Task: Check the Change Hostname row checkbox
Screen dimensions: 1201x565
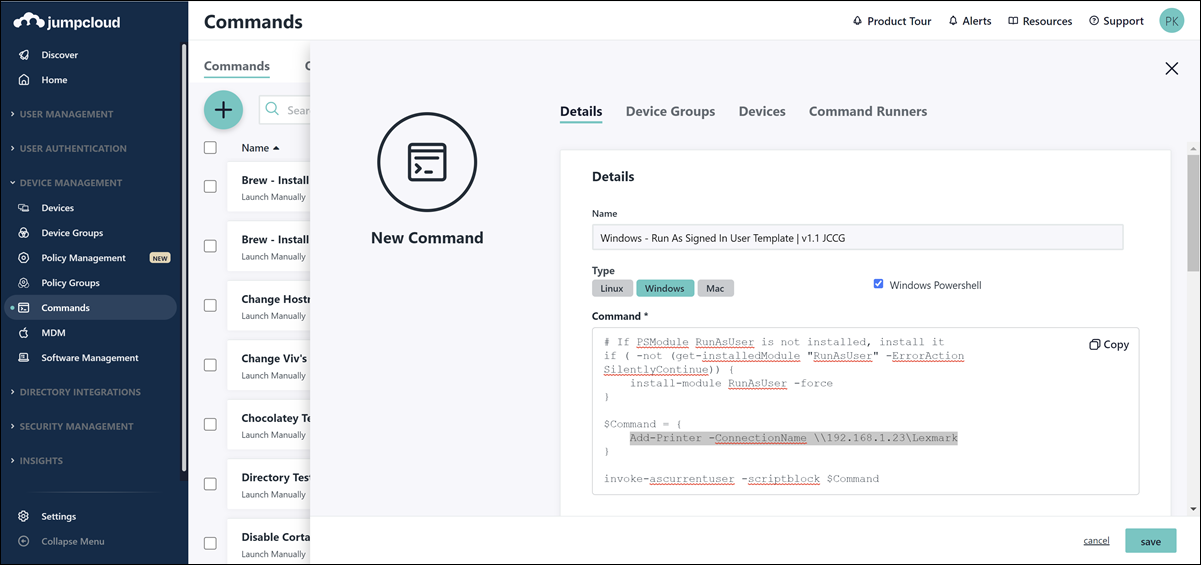Action: click(210, 305)
